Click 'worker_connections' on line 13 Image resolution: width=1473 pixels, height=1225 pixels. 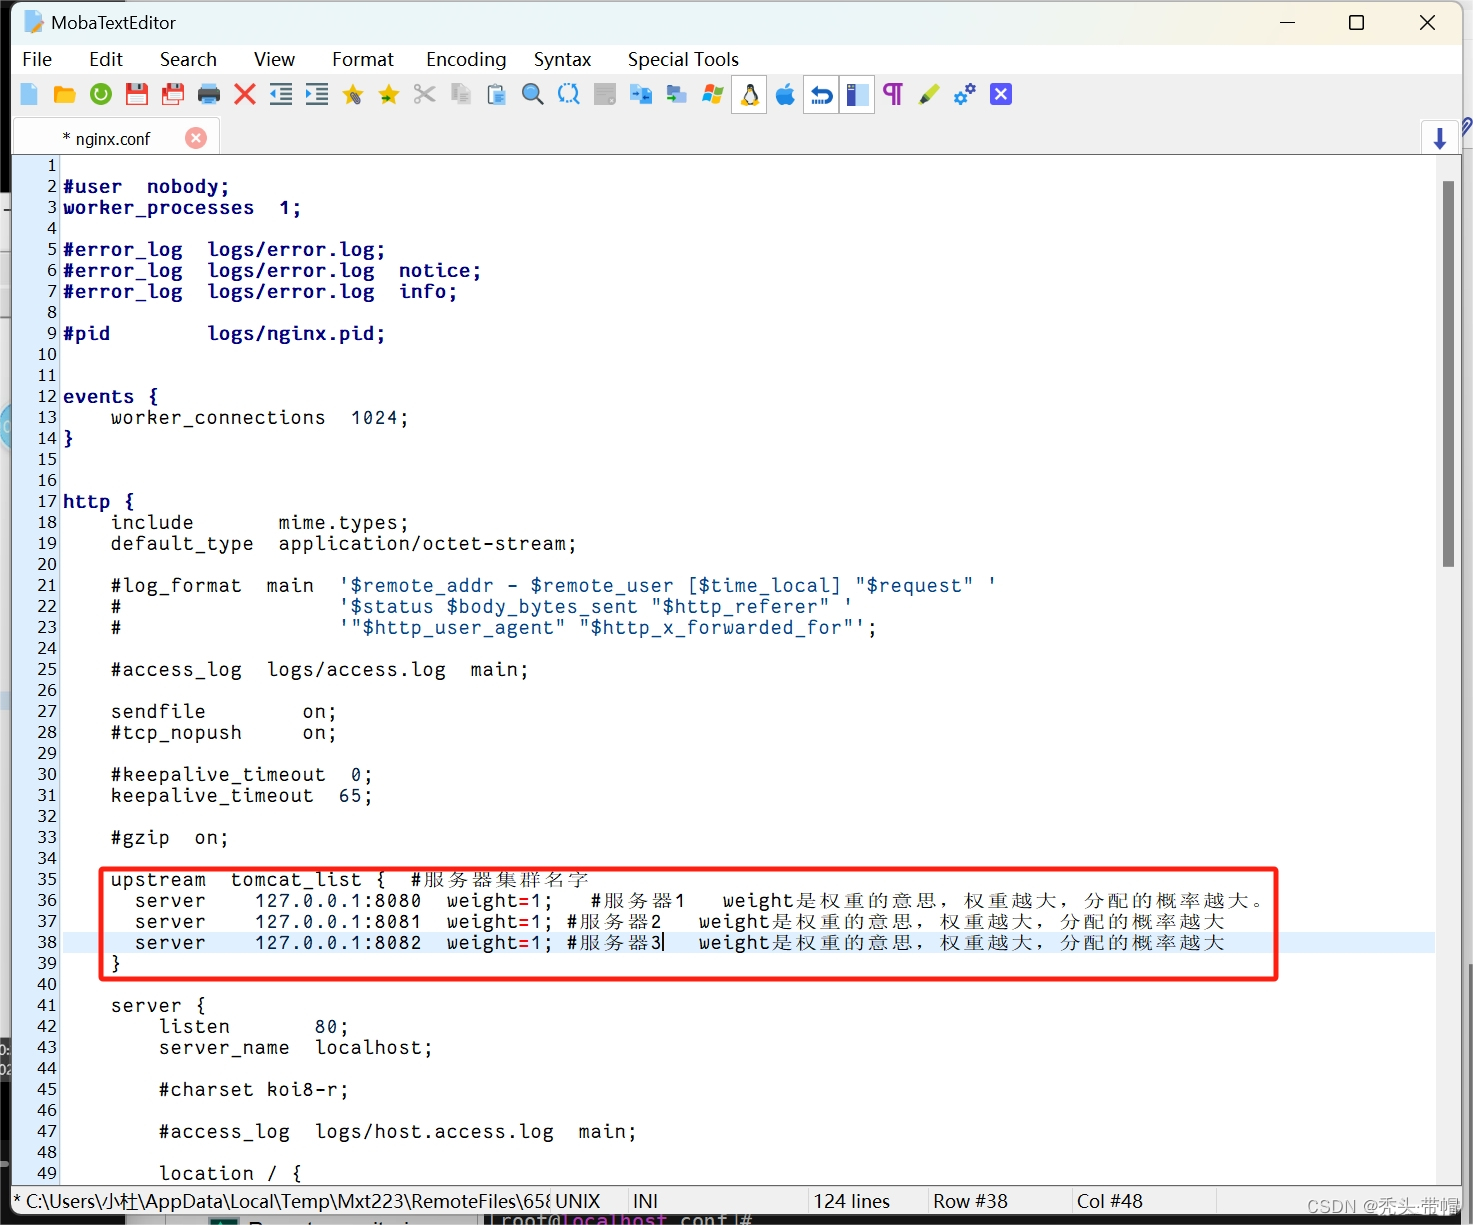[218, 418]
